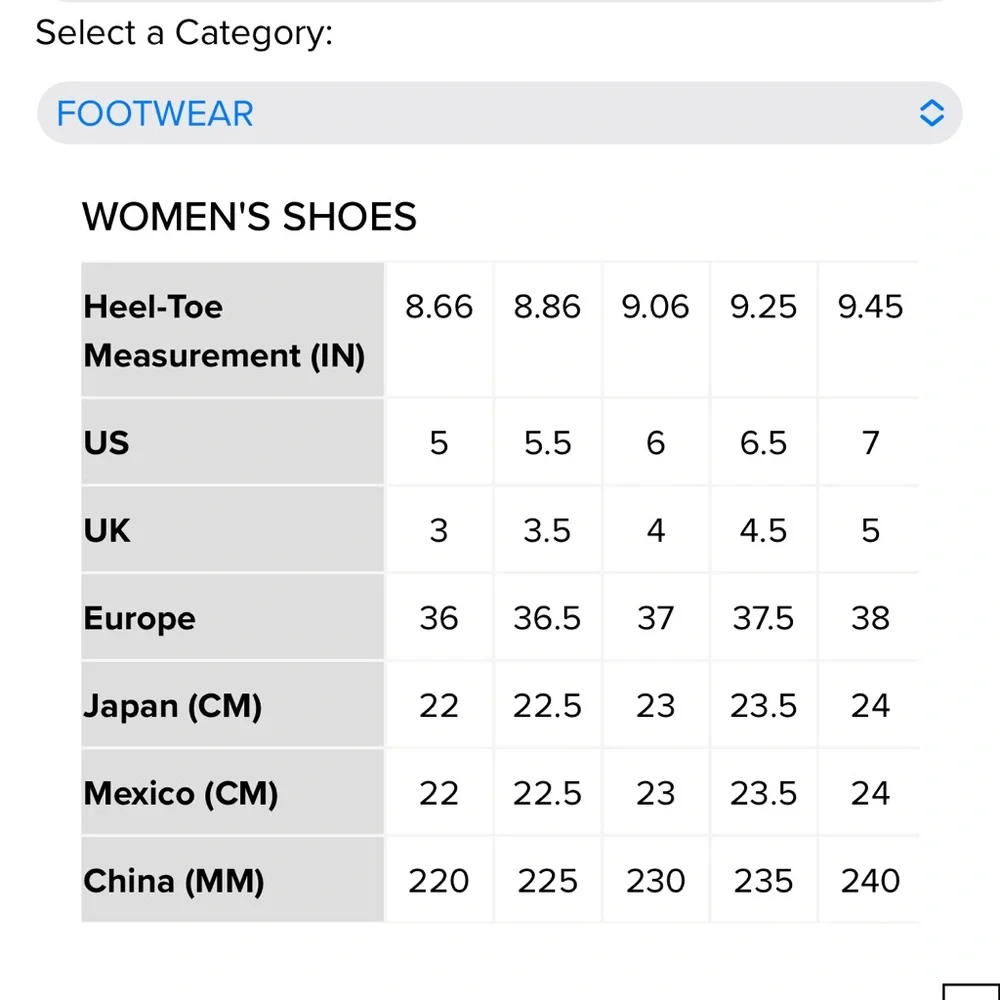Click the US size 6.5 cell

[763, 442]
